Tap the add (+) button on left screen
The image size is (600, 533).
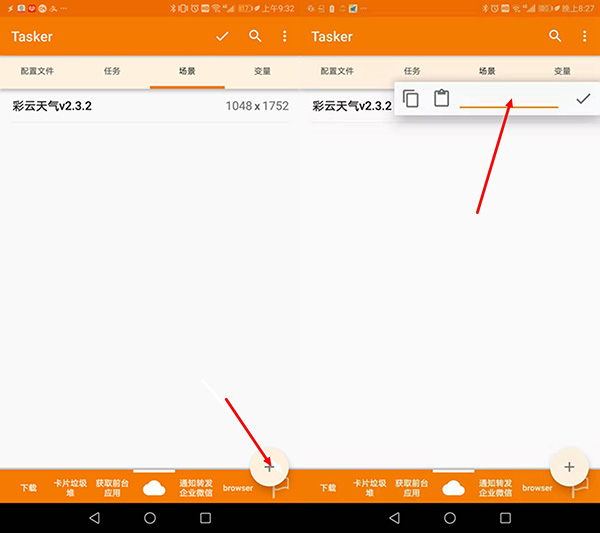pos(269,466)
